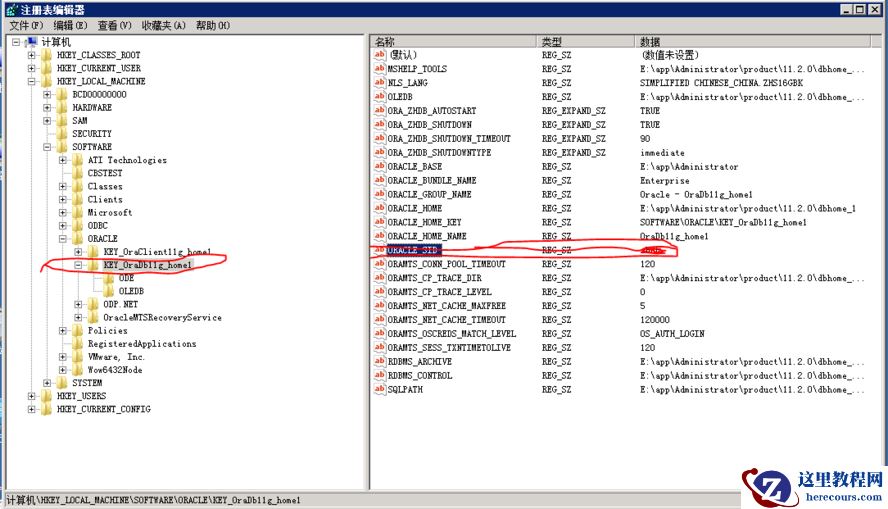The width and height of the screenshot is (888, 509).
Task: Select the KEY_OraDb11g_home1 tree key
Action: click(147, 265)
